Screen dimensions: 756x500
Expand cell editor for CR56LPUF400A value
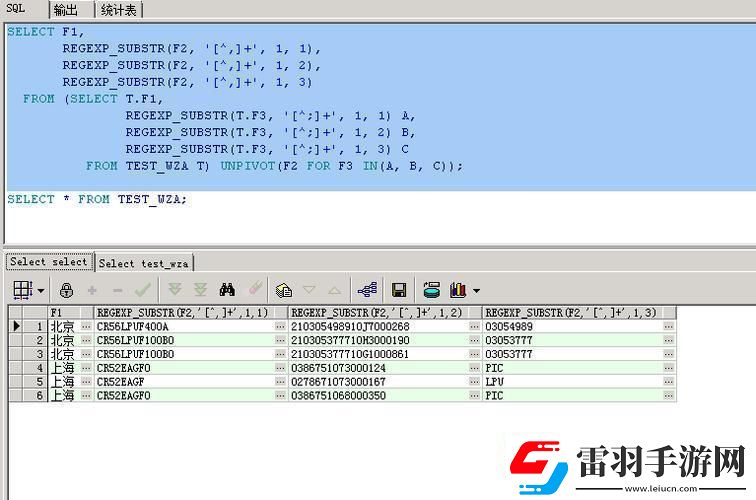[x=280, y=327]
